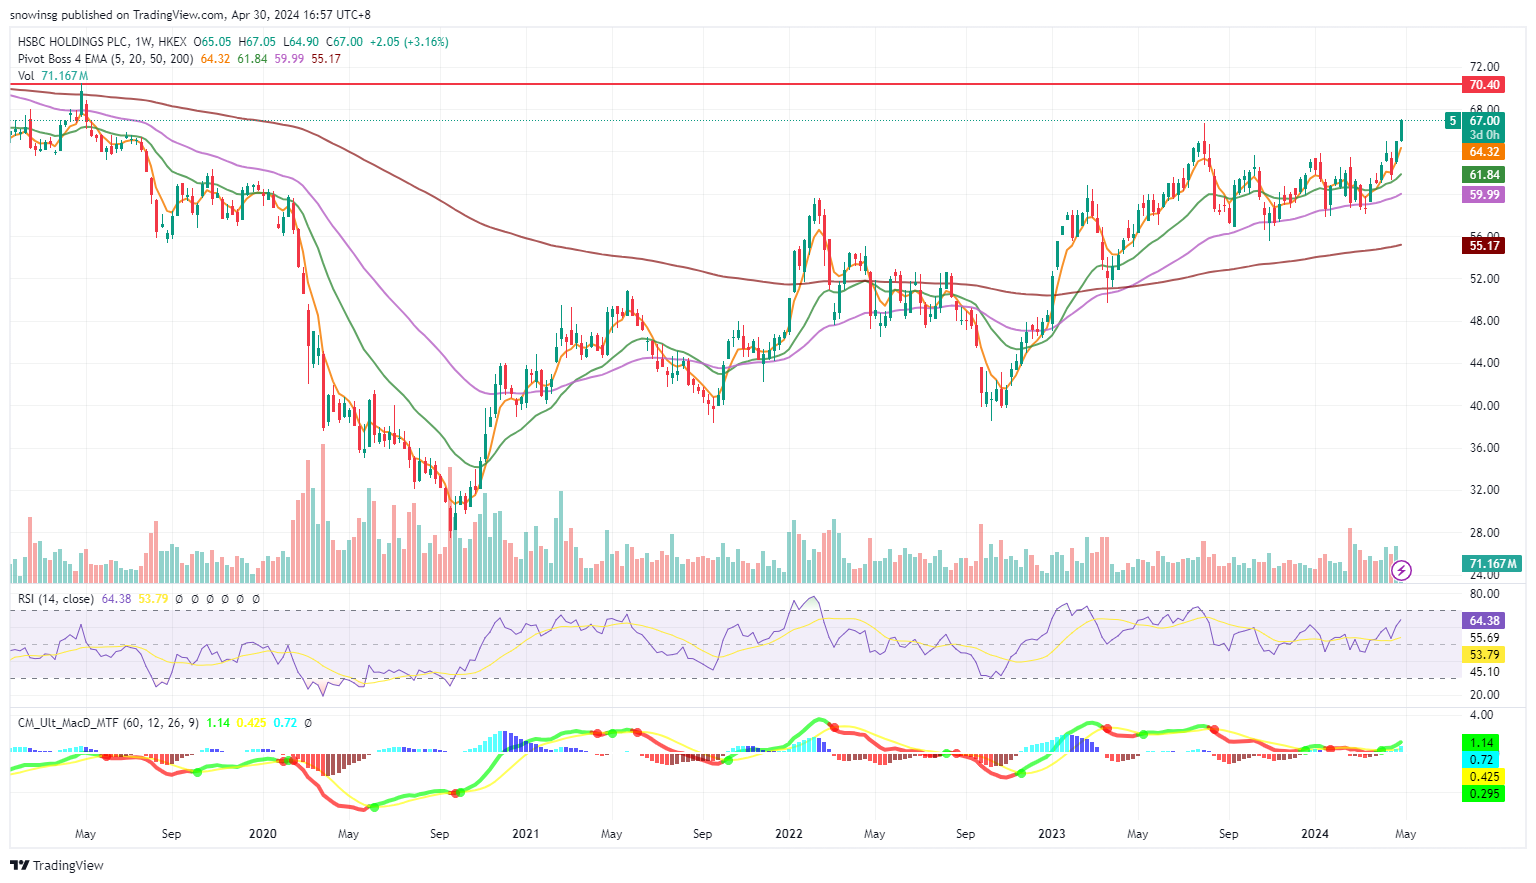Viewport: 1536px width, 883px height.
Task: Click the 72.00 tick on price axis
Action: [1484, 67]
